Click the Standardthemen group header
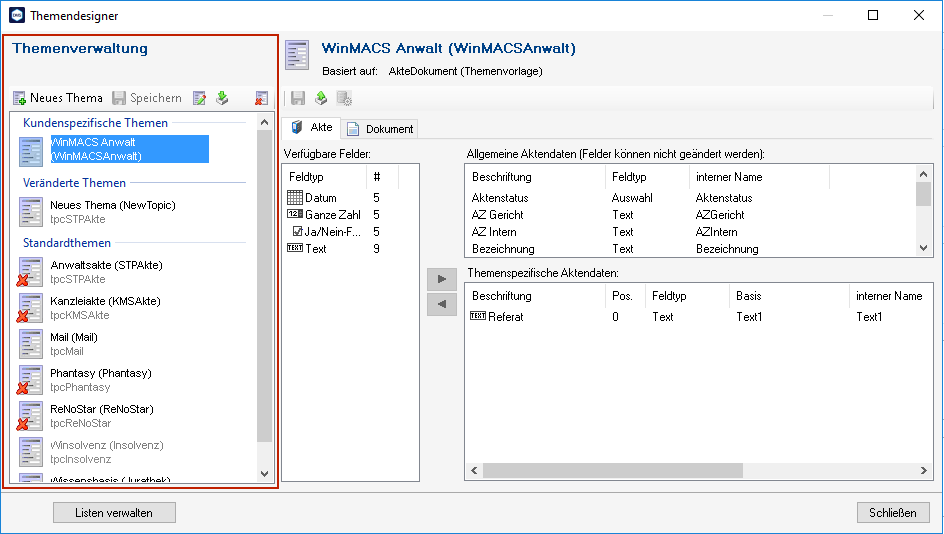The width and height of the screenshot is (944, 534). [x=67, y=243]
